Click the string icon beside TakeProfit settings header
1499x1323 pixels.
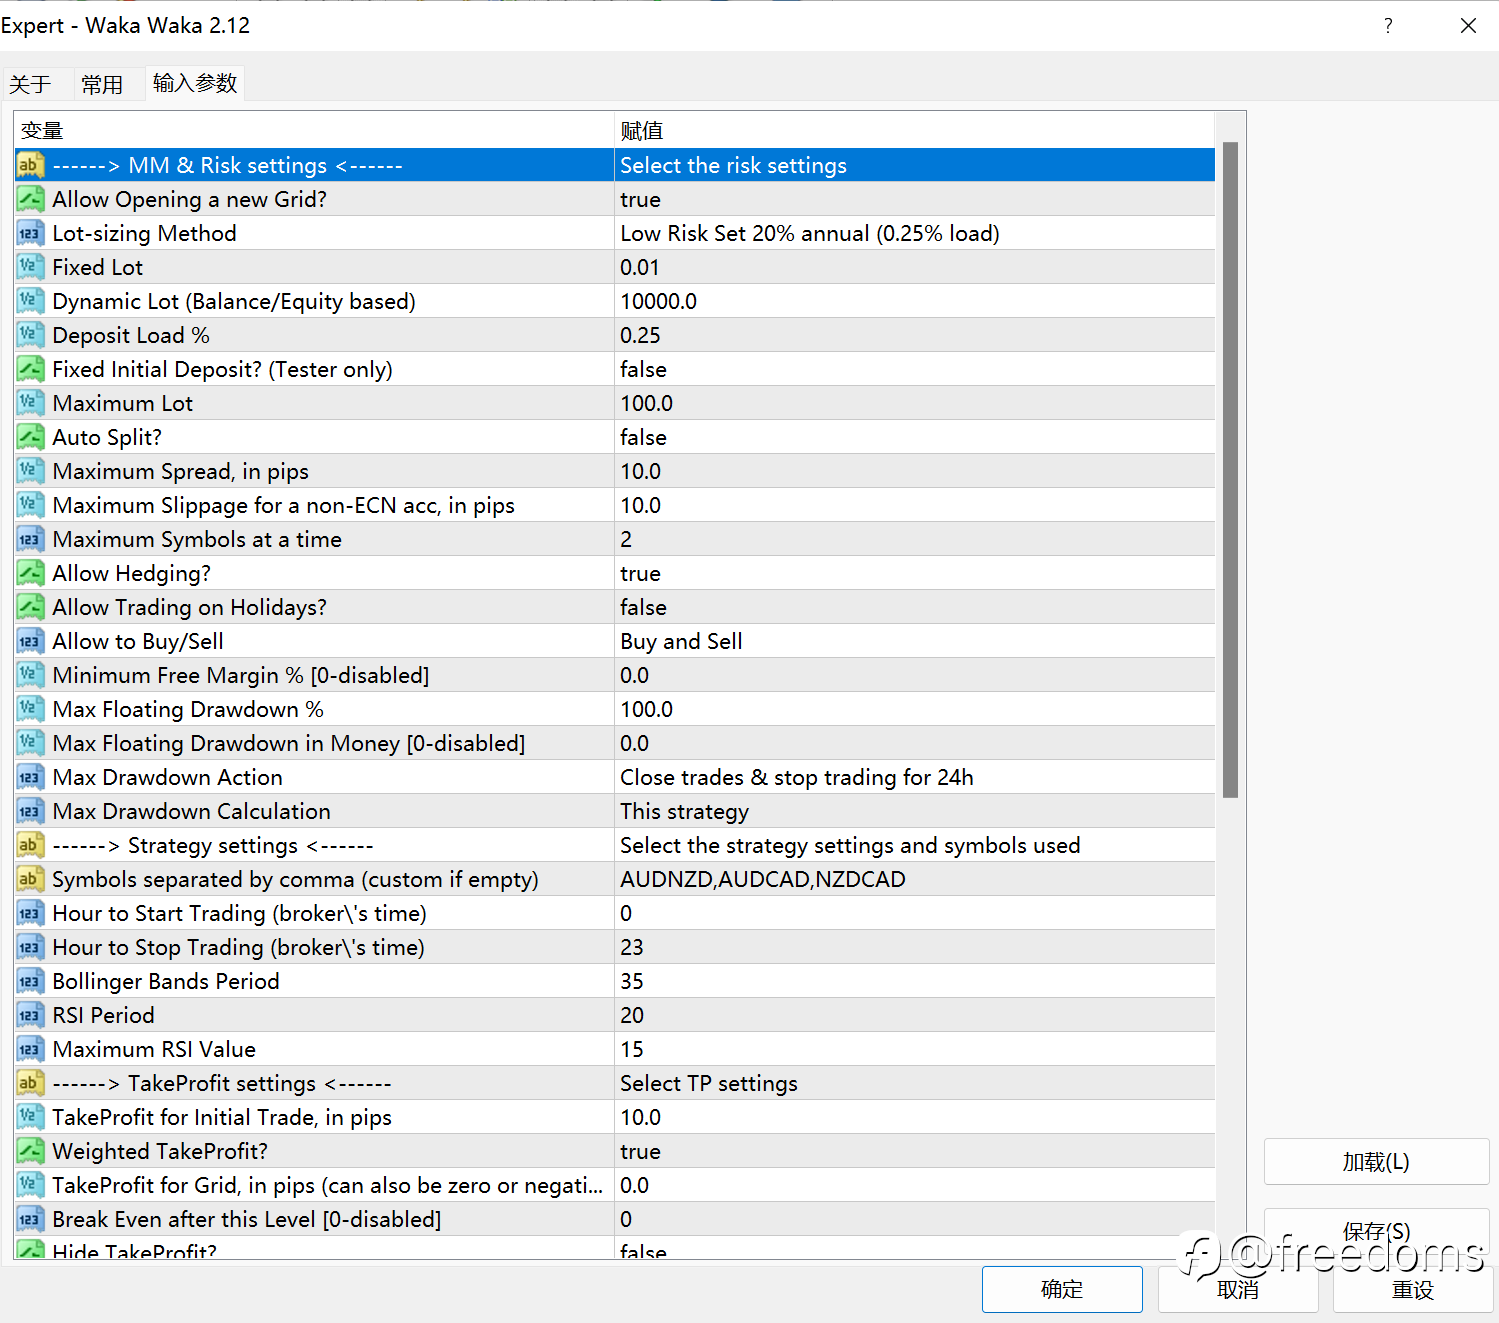click(x=30, y=1083)
